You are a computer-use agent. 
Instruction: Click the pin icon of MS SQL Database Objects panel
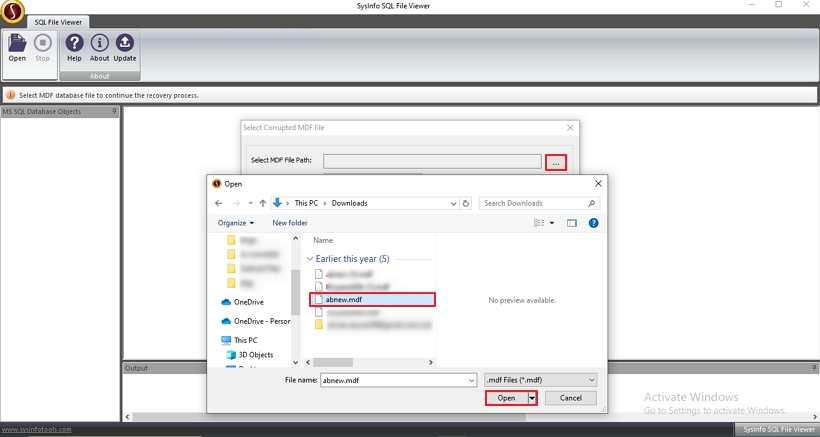coord(115,111)
